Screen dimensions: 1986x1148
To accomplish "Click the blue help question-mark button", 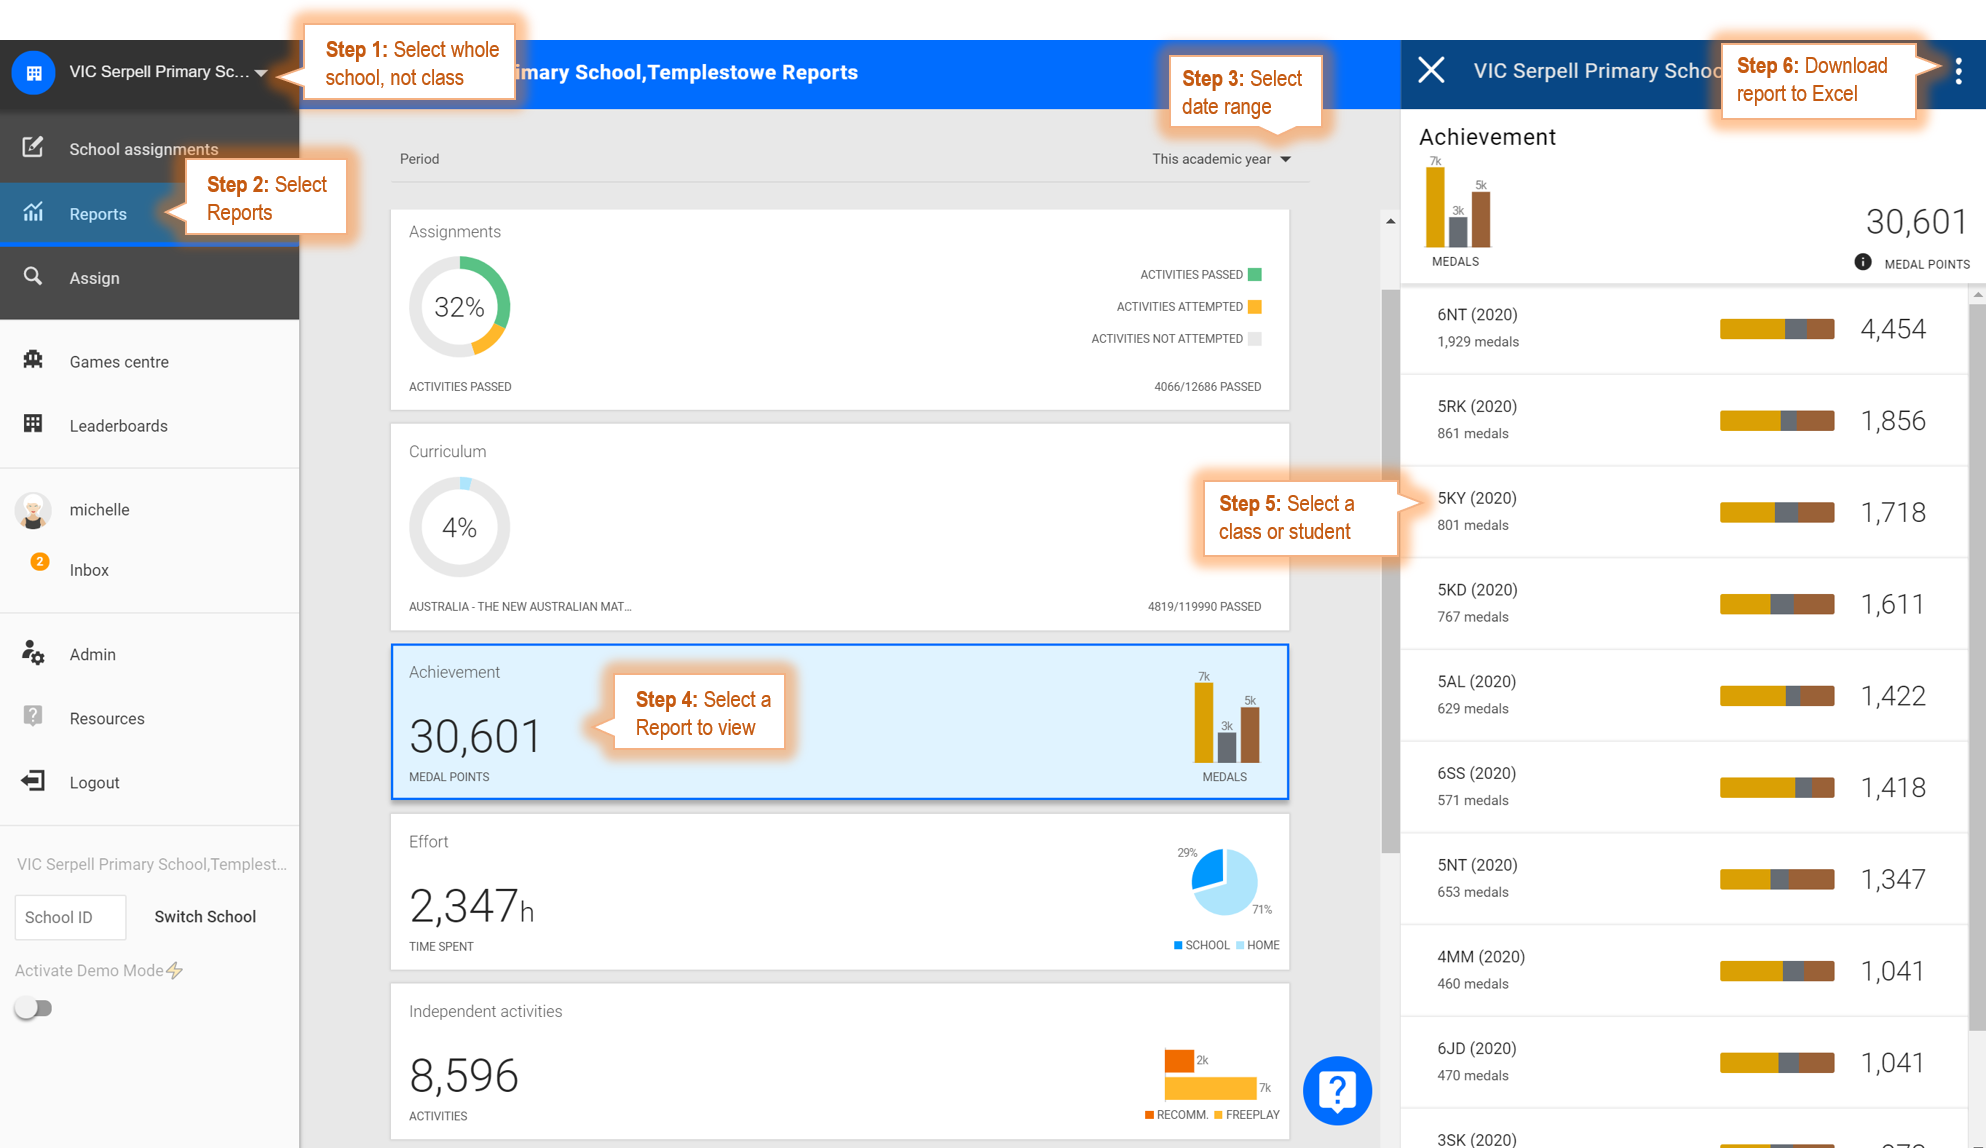I will (x=1337, y=1091).
